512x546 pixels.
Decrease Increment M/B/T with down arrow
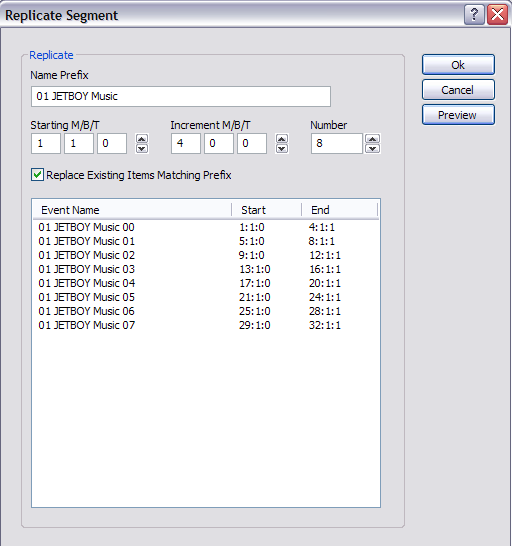point(282,149)
